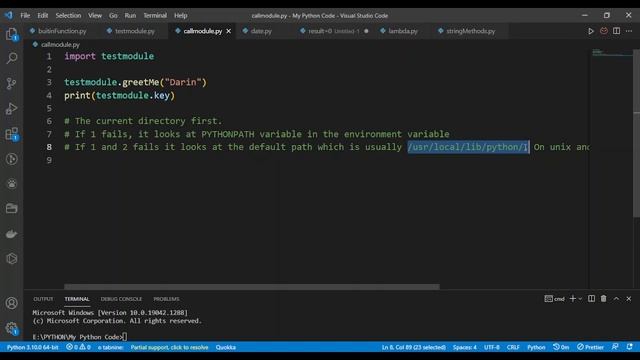
Task: Open the File menu
Action: pos(25,16)
